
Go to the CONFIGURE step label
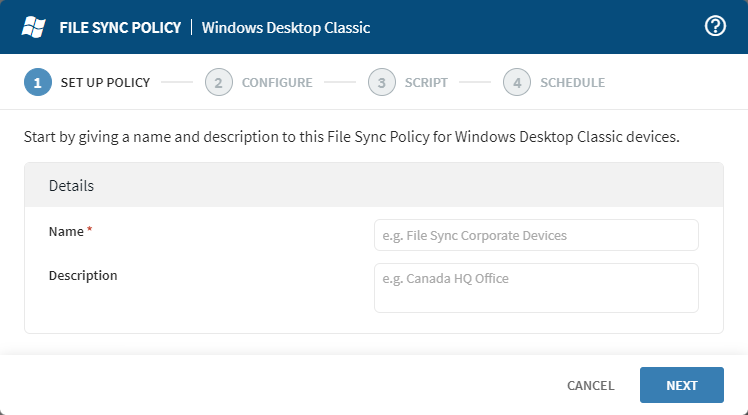pos(277,82)
